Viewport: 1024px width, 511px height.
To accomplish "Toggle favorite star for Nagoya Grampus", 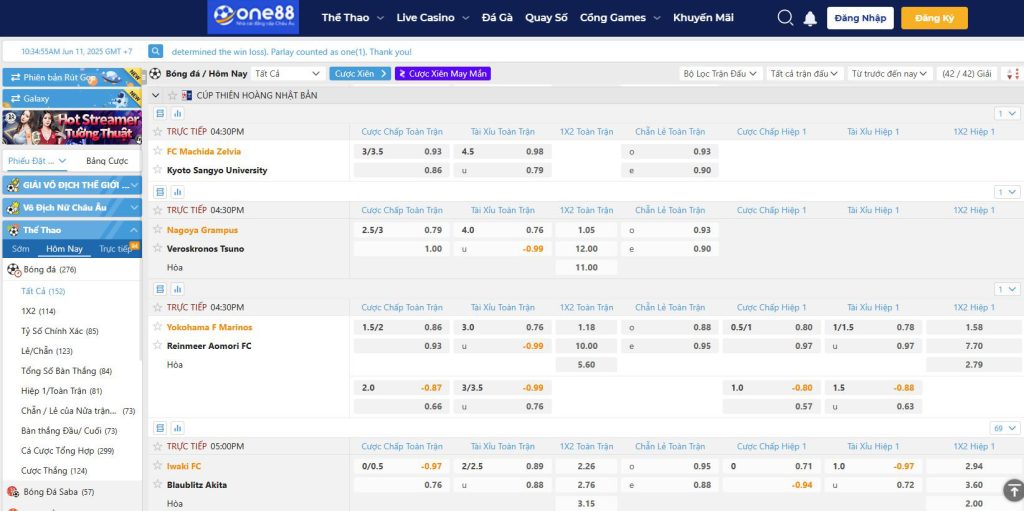I will click(157, 229).
